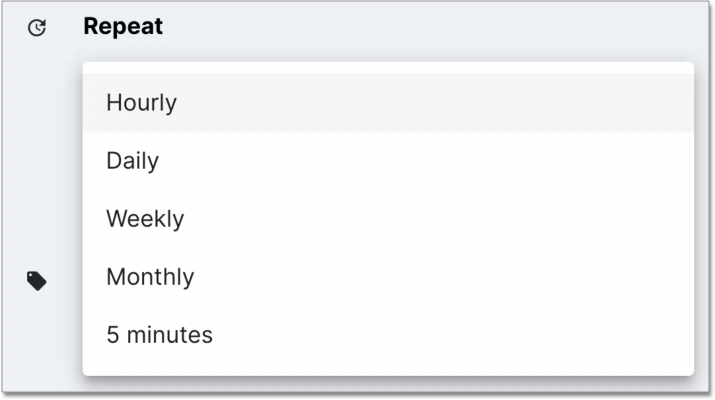Click the Repeat clock icon
Image resolution: width=715 pixels, height=400 pixels.
click(37, 28)
